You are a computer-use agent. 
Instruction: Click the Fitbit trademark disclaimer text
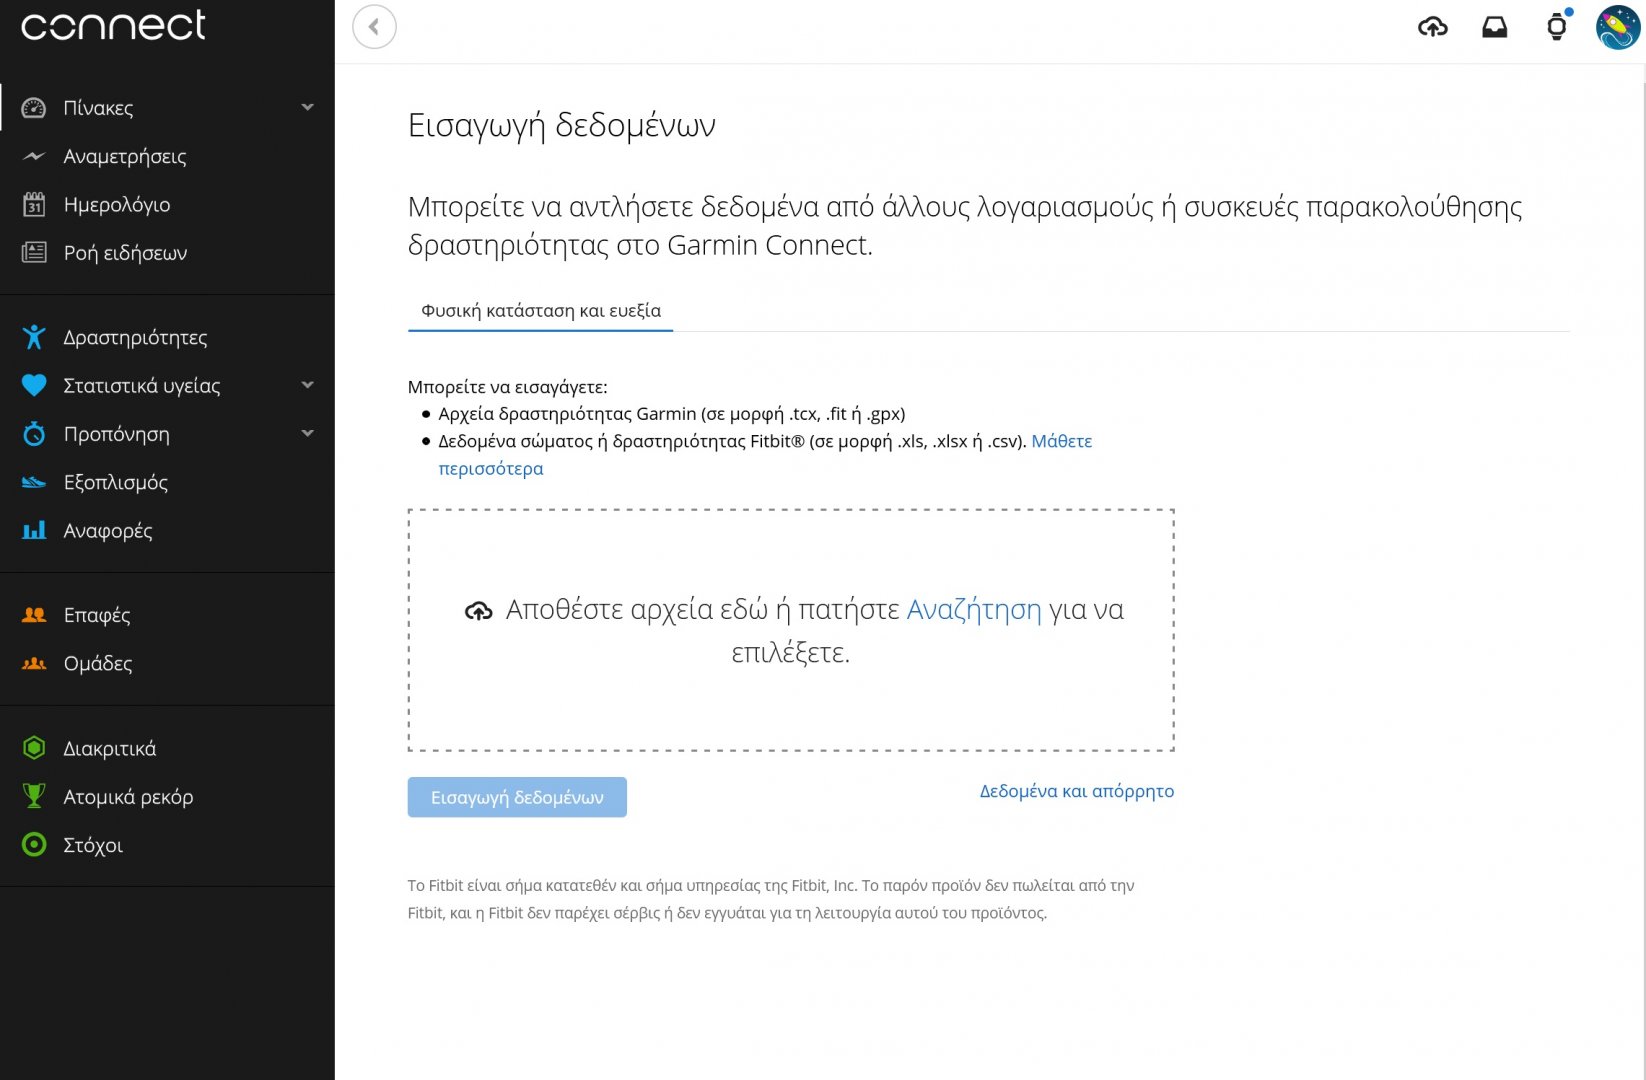click(x=771, y=899)
